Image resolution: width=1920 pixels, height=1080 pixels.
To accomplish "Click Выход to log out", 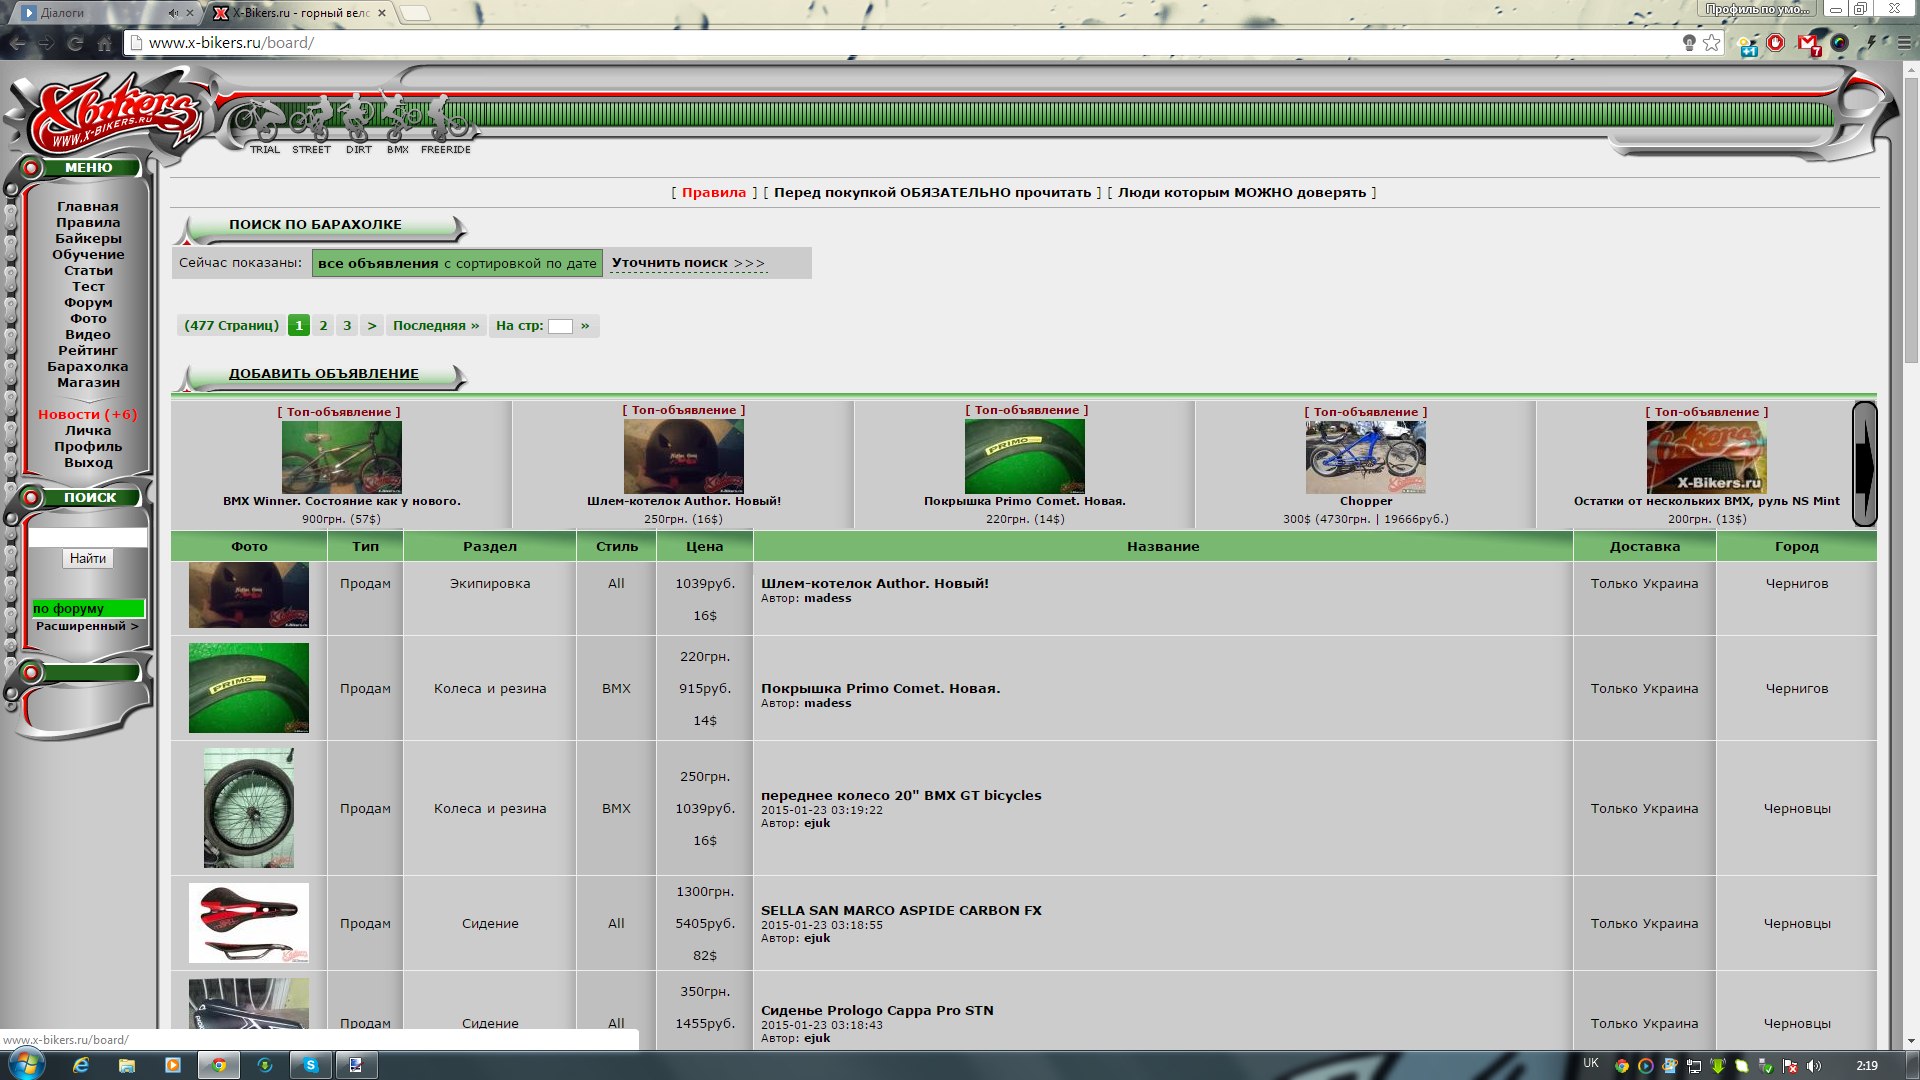I will click(88, 462).
